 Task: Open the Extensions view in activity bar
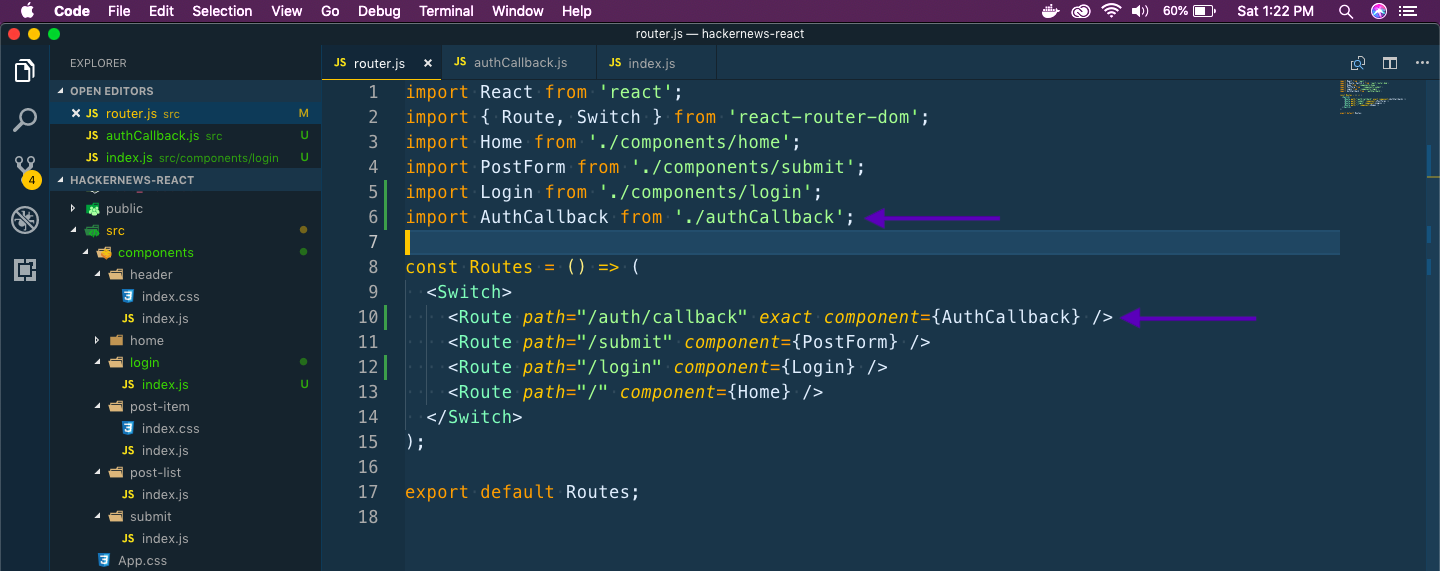tap(25, 270)
